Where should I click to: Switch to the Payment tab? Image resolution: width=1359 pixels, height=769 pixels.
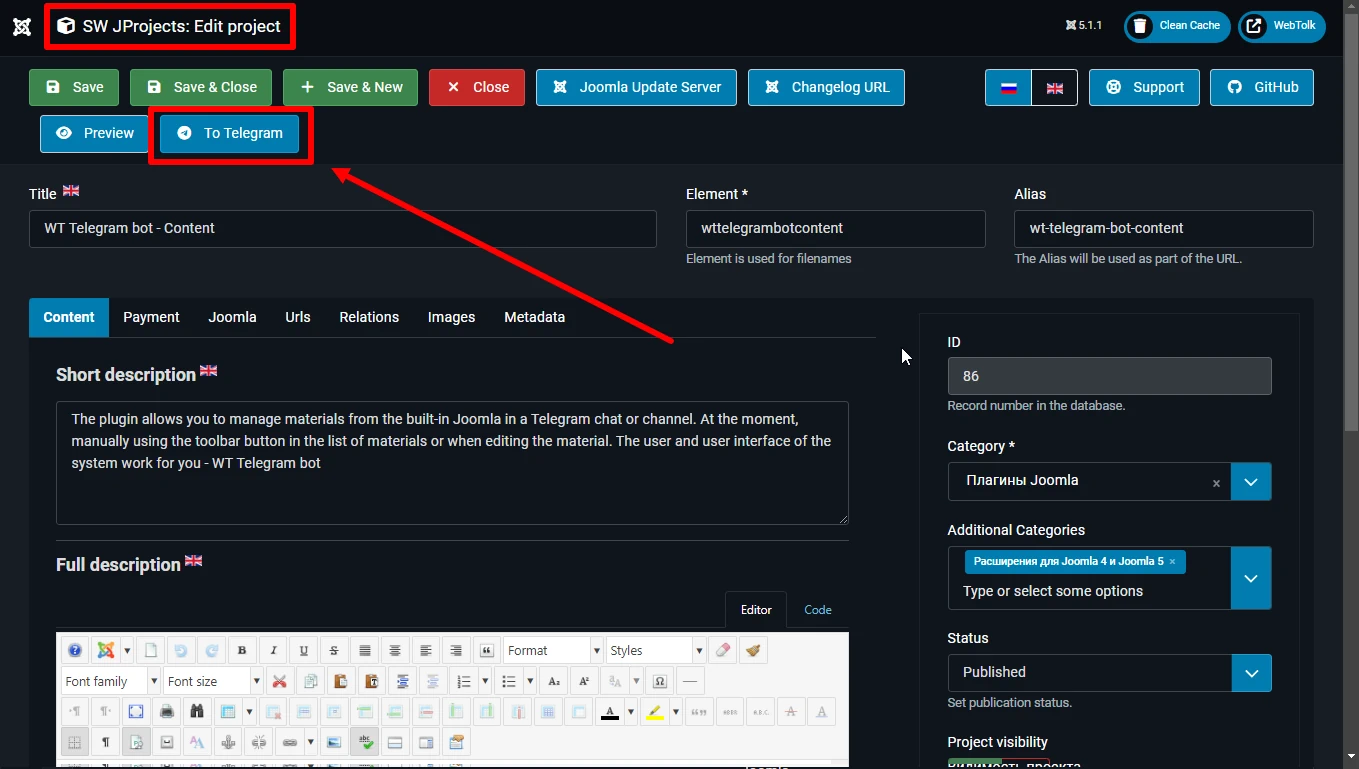pyautogui.click(x=151, y=317)
